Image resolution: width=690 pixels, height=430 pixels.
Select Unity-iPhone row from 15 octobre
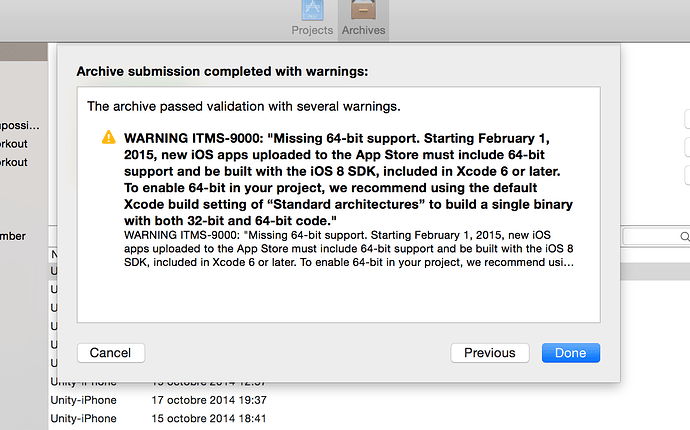point(83,418)
